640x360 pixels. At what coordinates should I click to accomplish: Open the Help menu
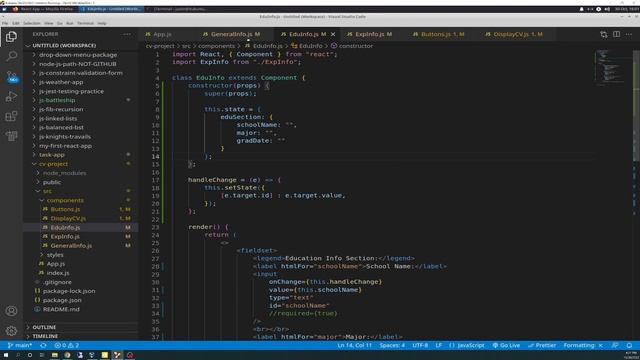[102, 23]
